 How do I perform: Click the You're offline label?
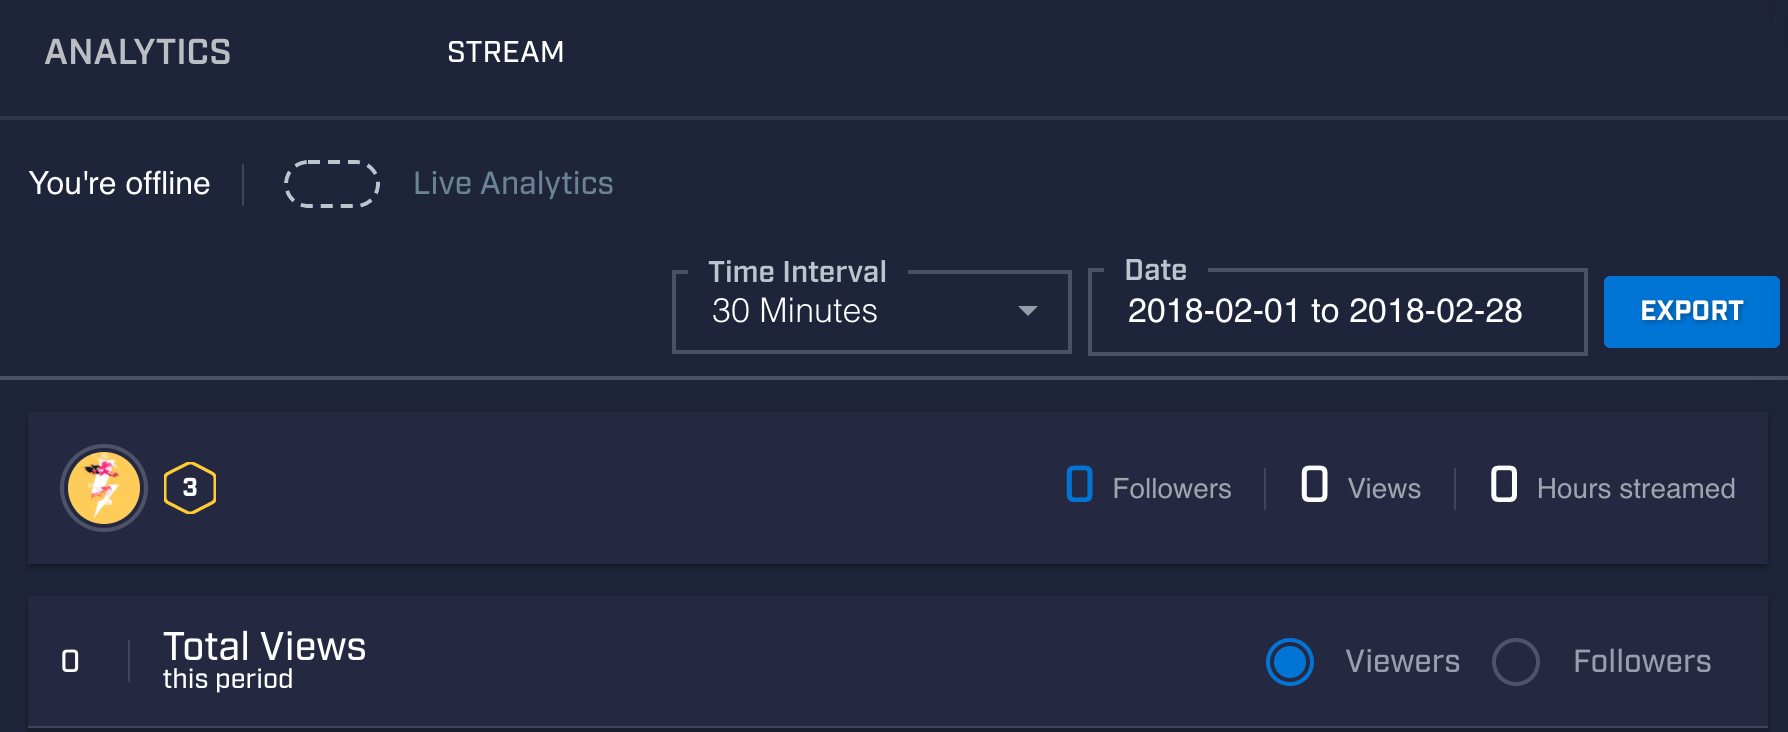(x=120, y=184)
